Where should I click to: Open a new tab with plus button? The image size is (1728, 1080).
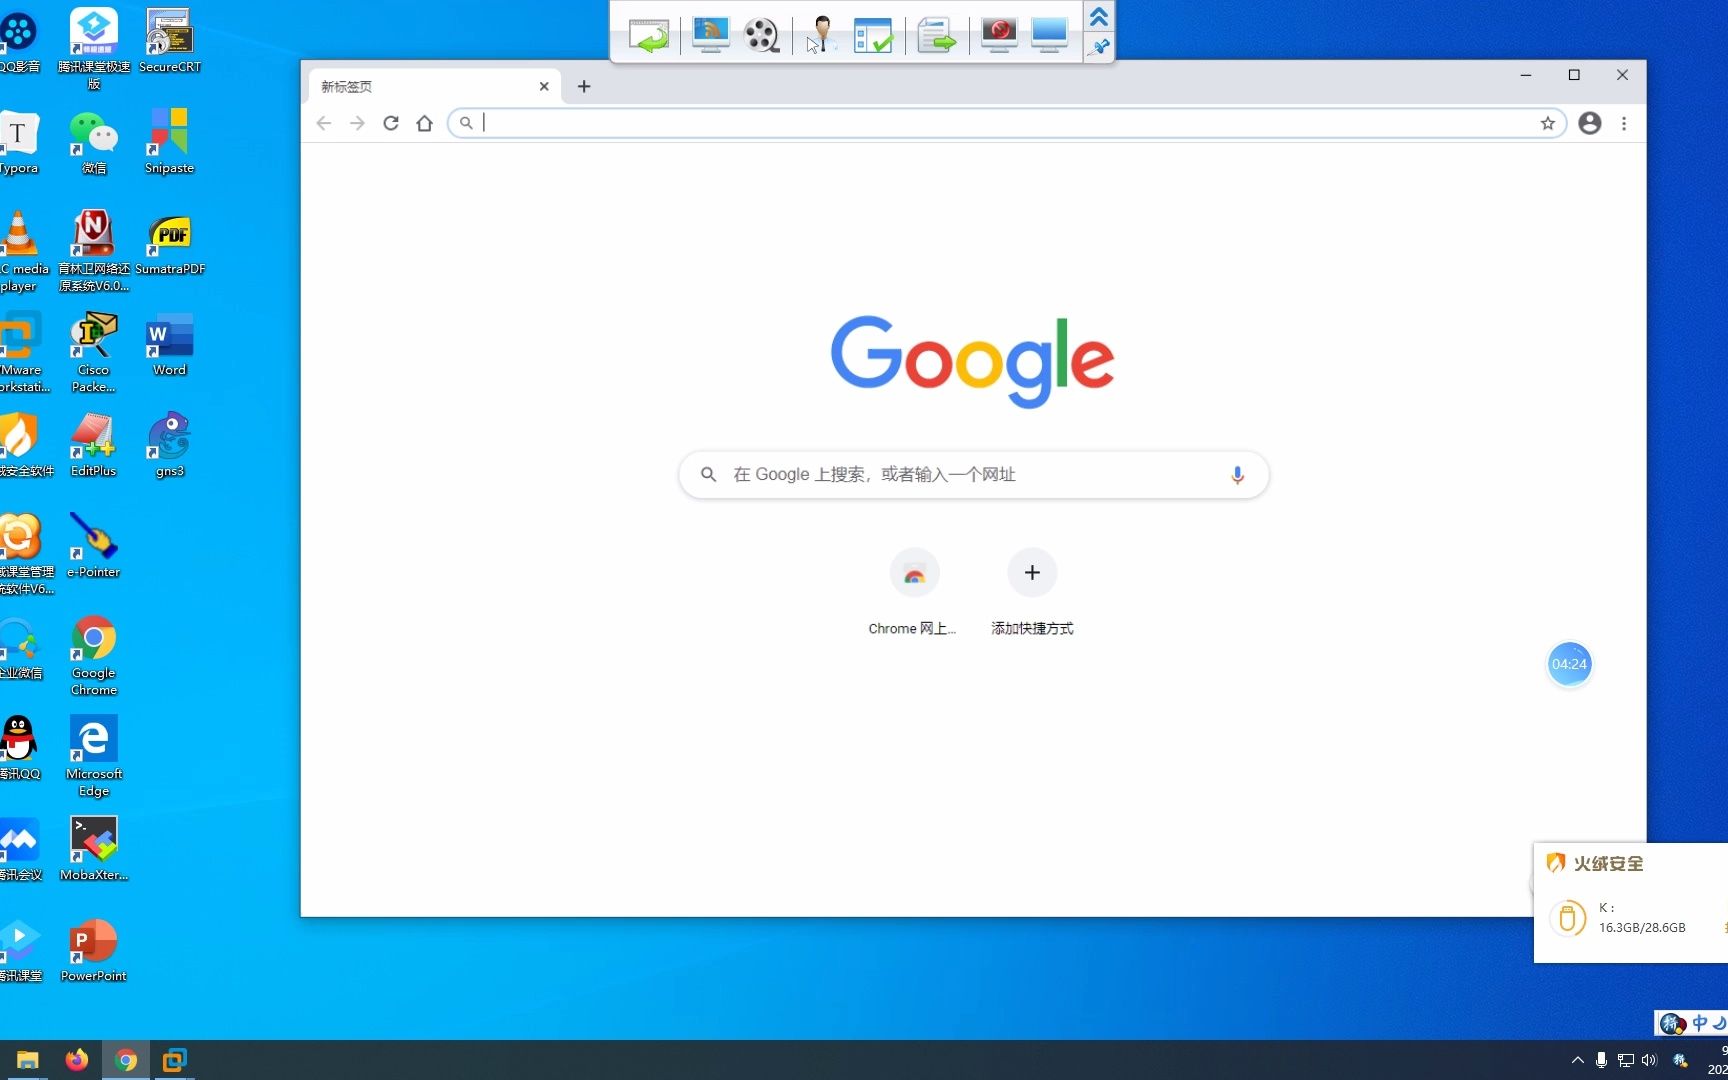pos(584,86)
